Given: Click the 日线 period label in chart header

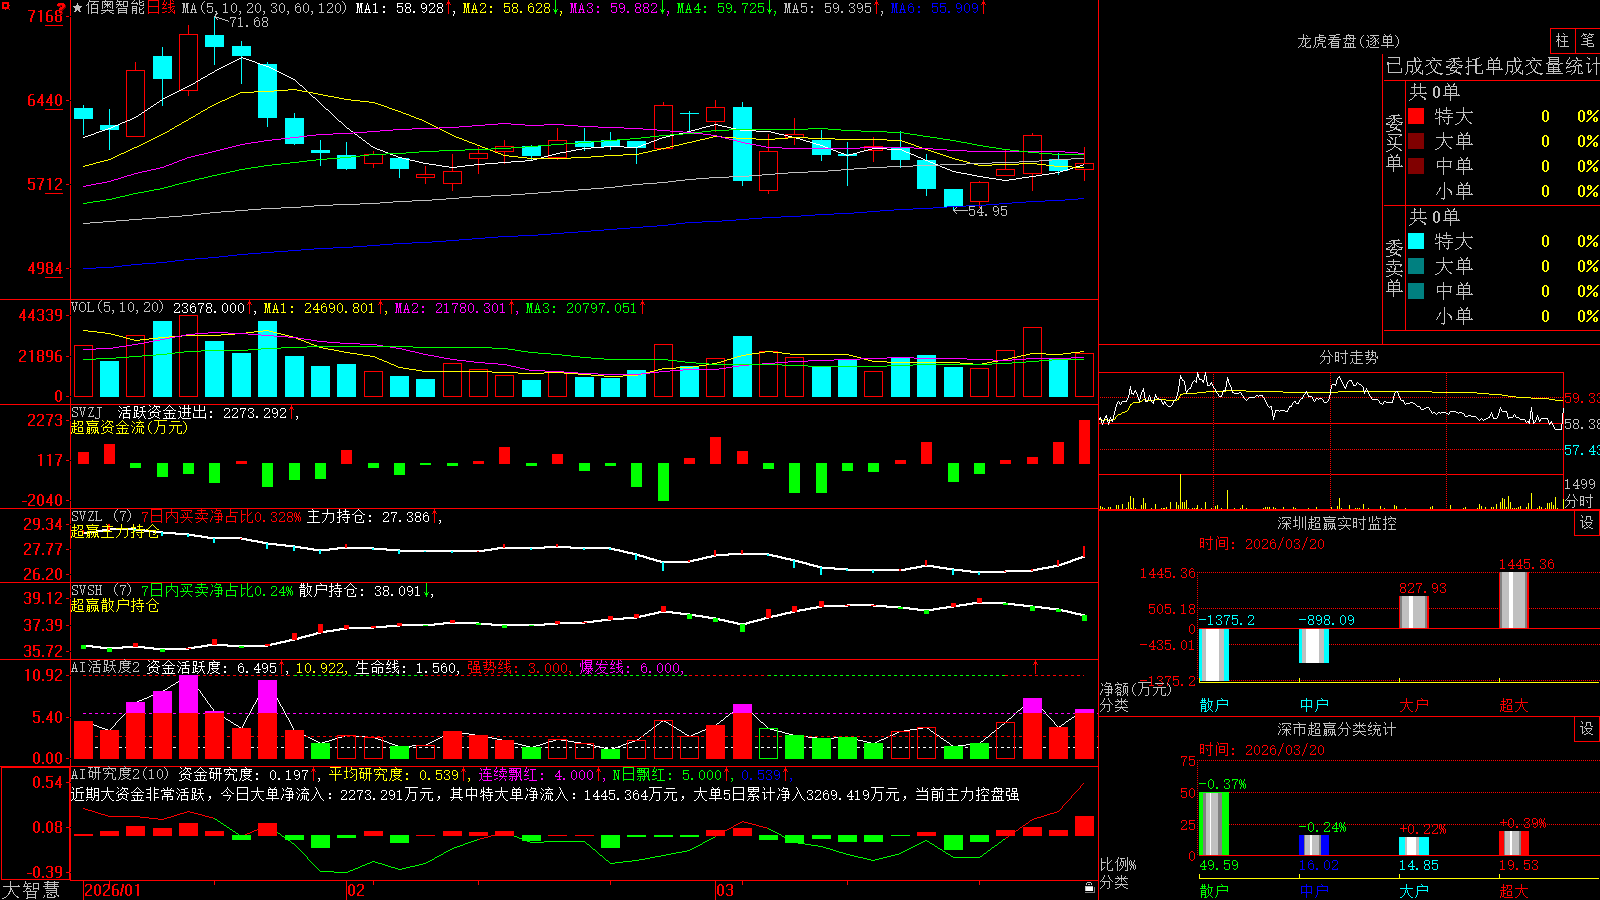Looking at the screenshot, I should [161, 8].
